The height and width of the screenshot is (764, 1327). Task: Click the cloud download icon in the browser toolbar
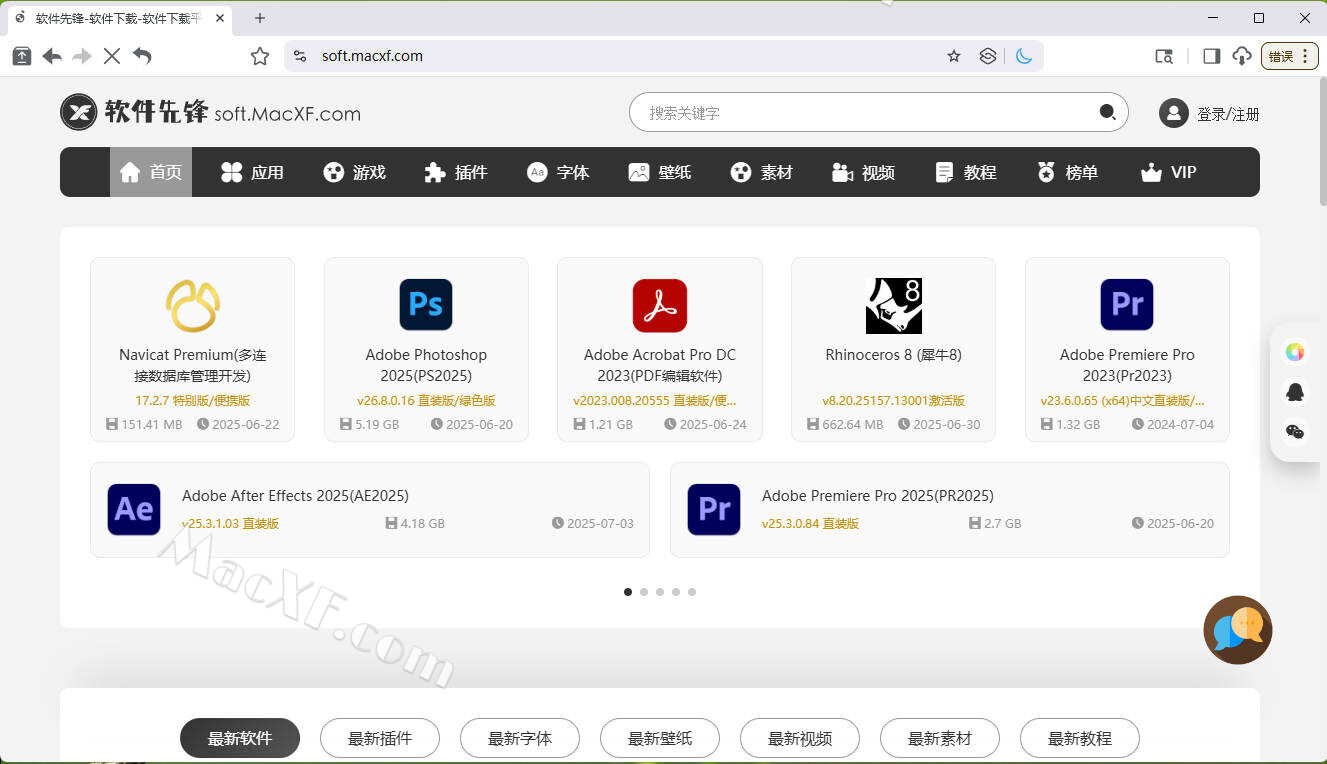pos(1242,56)
